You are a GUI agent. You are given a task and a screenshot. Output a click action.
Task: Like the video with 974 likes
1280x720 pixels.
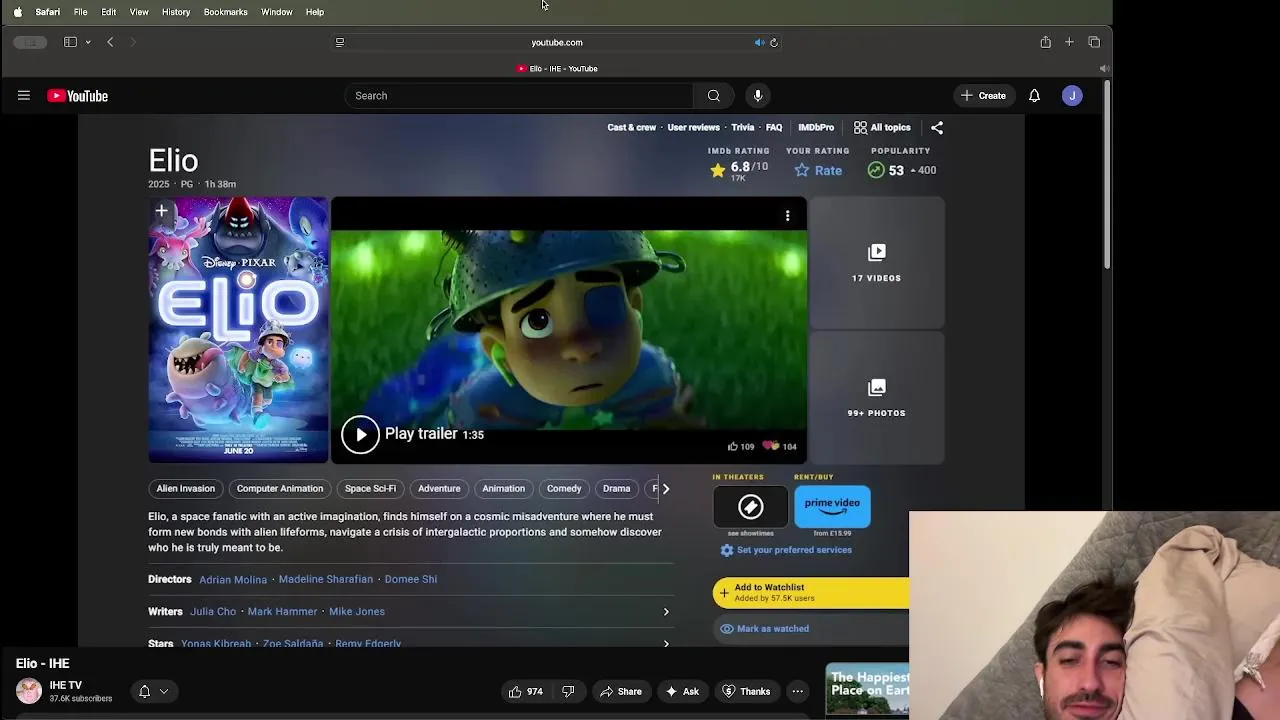pos(525,691)
